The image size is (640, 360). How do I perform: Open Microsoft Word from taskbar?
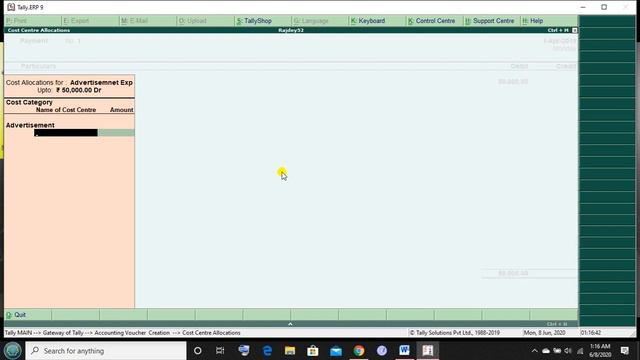[404, 350]
